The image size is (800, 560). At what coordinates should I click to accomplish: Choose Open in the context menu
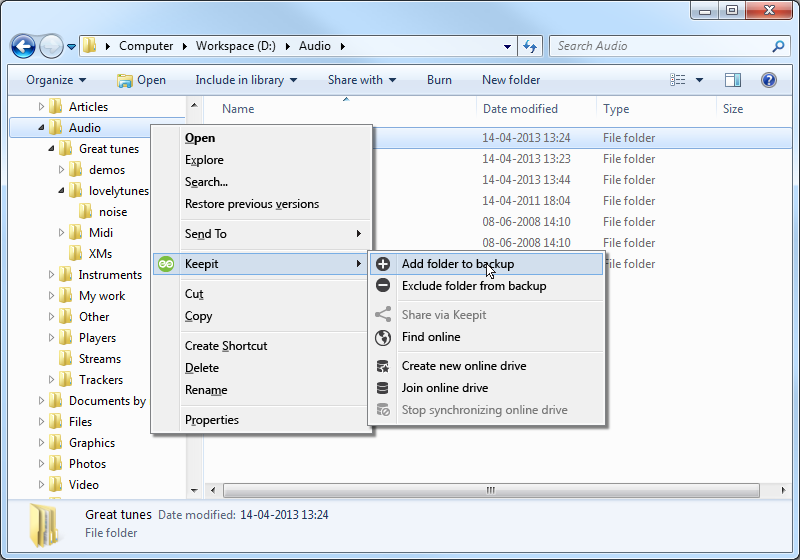pyautogui.click(x=262, y=138)
